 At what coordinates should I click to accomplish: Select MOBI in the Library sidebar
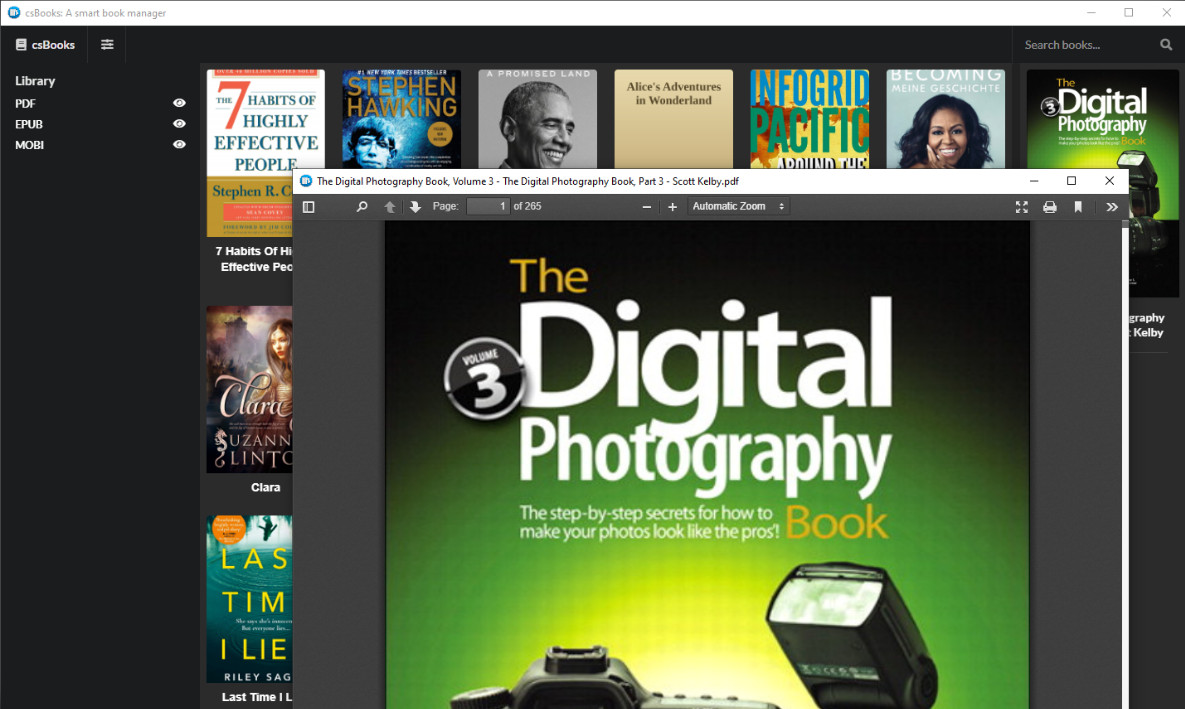click(29, 144)
